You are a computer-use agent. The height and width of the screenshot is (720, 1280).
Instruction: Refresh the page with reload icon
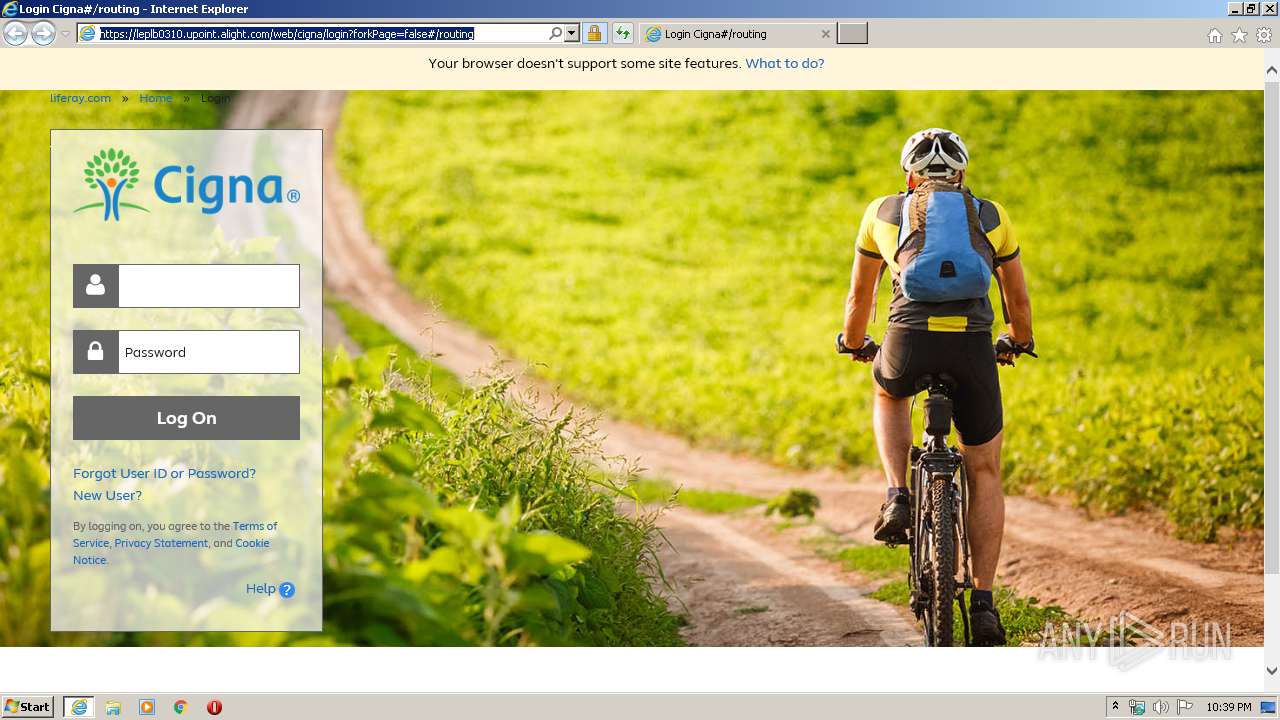pos(622,34)
